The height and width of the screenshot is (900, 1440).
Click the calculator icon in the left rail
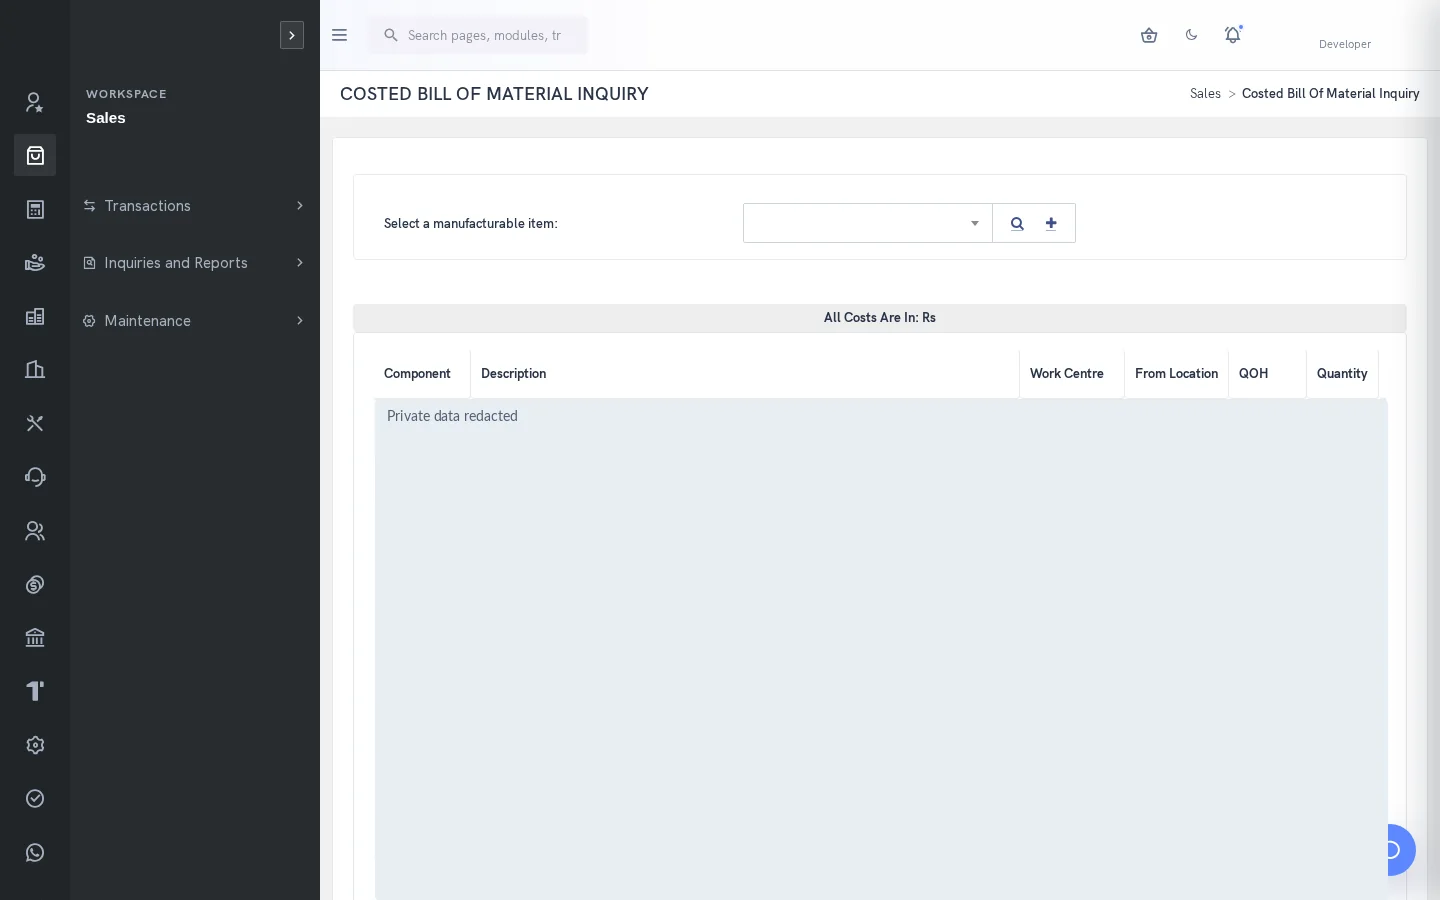pyautogui.click(x=35, y=209)
